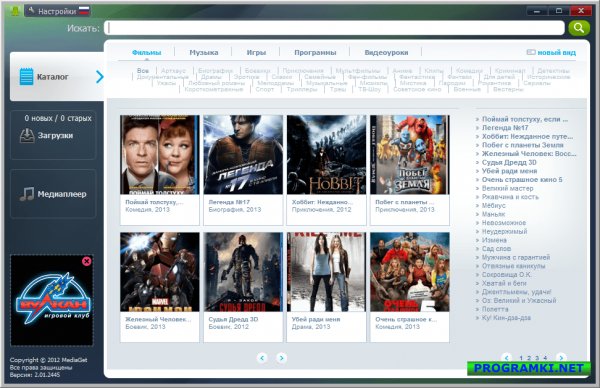This screenshot has height=388, width=600.
Task: Choose the Криминал genre filter
Action: click(510, 71)
